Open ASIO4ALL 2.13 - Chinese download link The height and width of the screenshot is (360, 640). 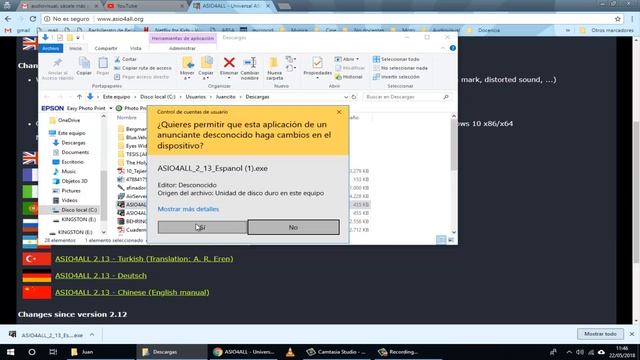[132, 292]
